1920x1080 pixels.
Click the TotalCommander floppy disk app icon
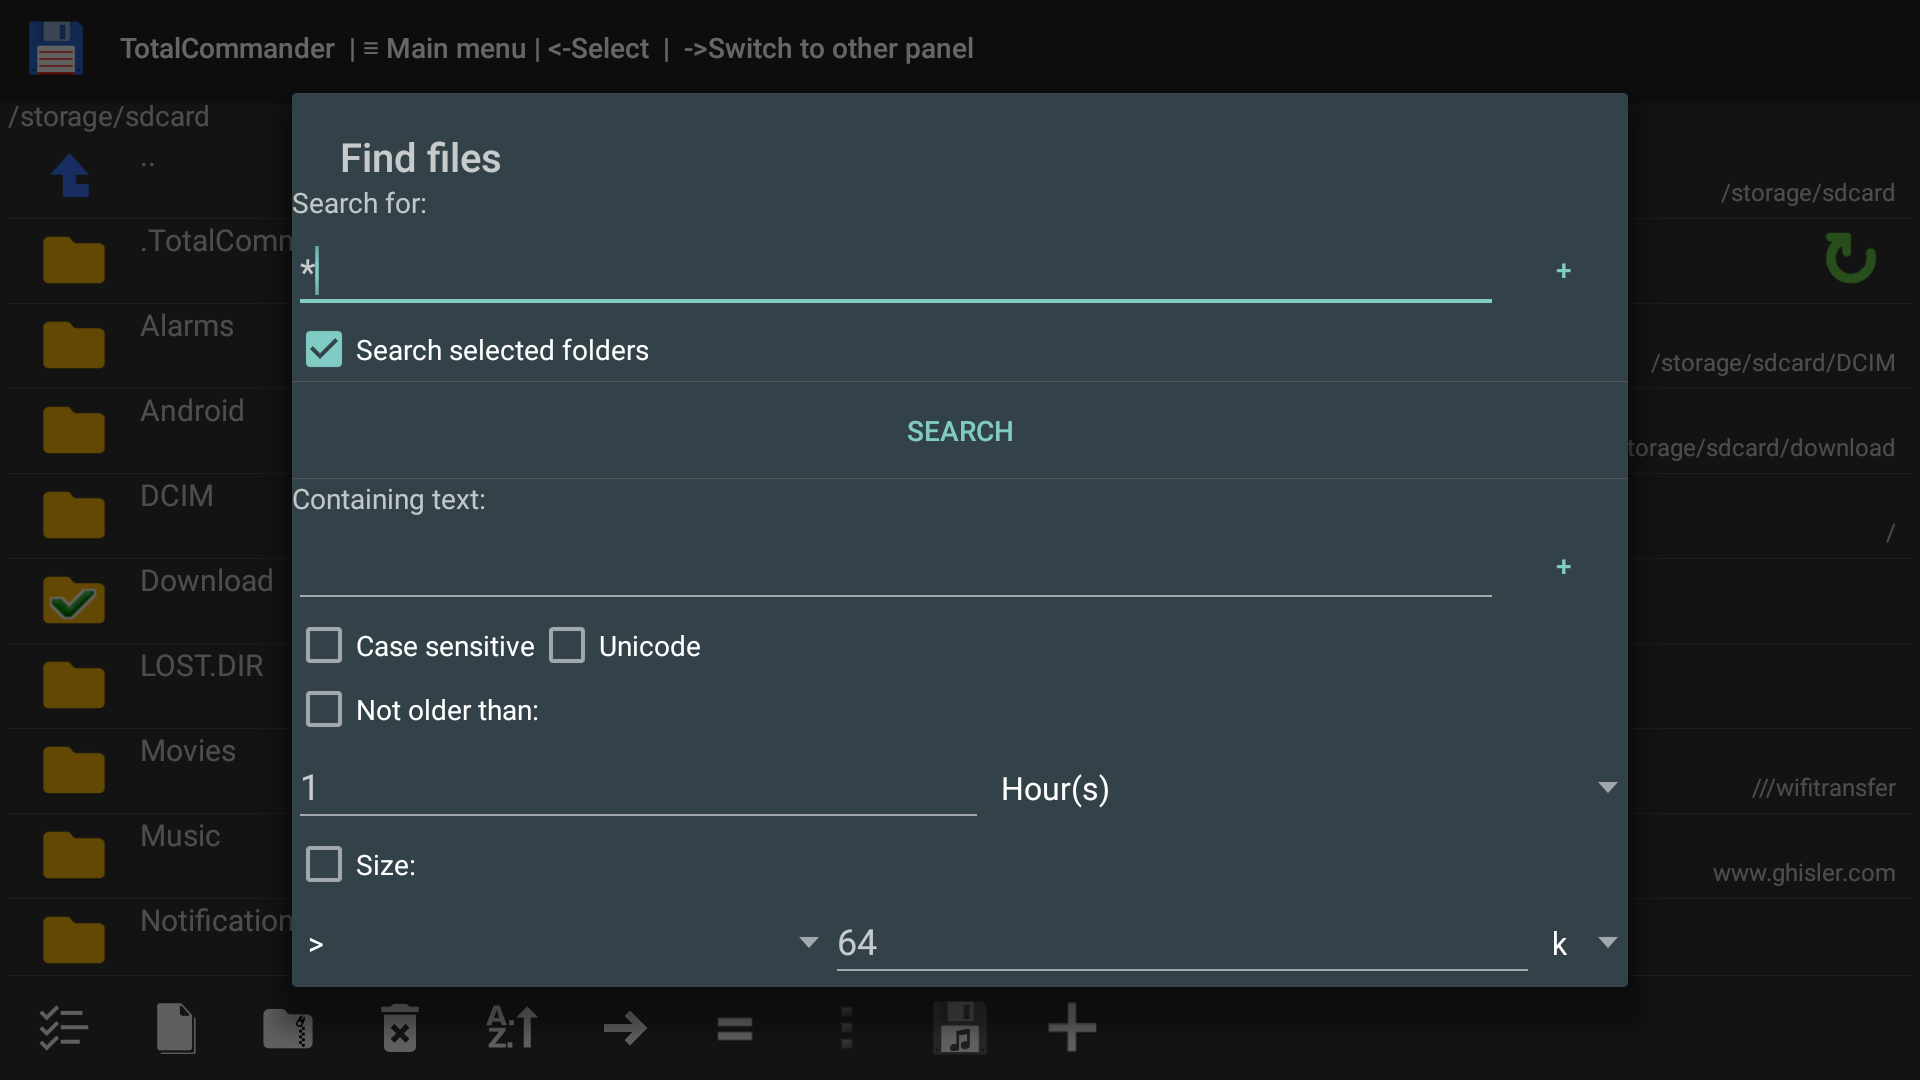(x=56, y=48)
